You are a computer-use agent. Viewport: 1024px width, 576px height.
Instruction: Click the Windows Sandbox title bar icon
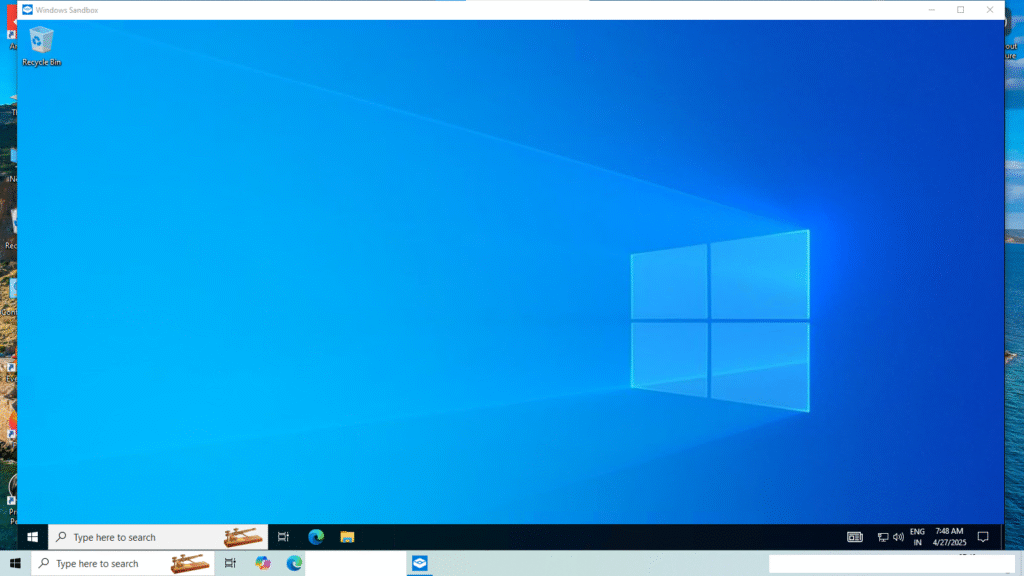coord(27,10)
